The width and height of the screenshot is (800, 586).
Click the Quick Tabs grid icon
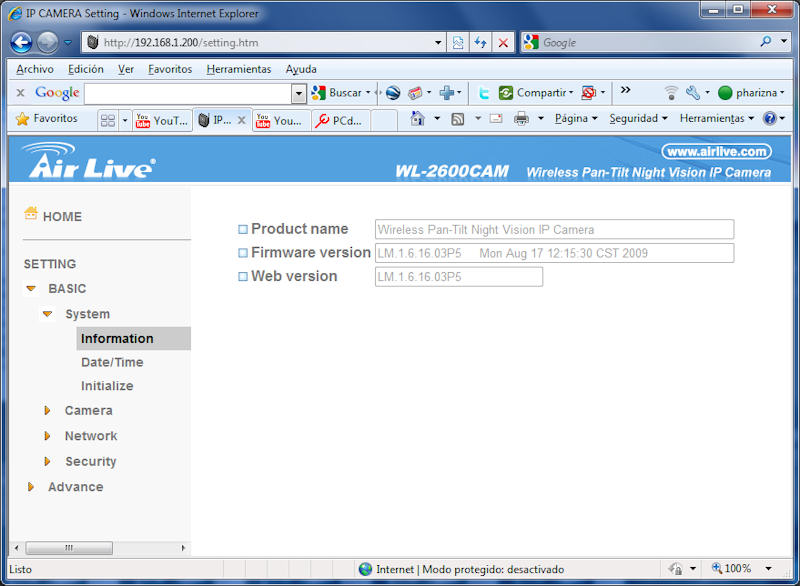(108, 120)
